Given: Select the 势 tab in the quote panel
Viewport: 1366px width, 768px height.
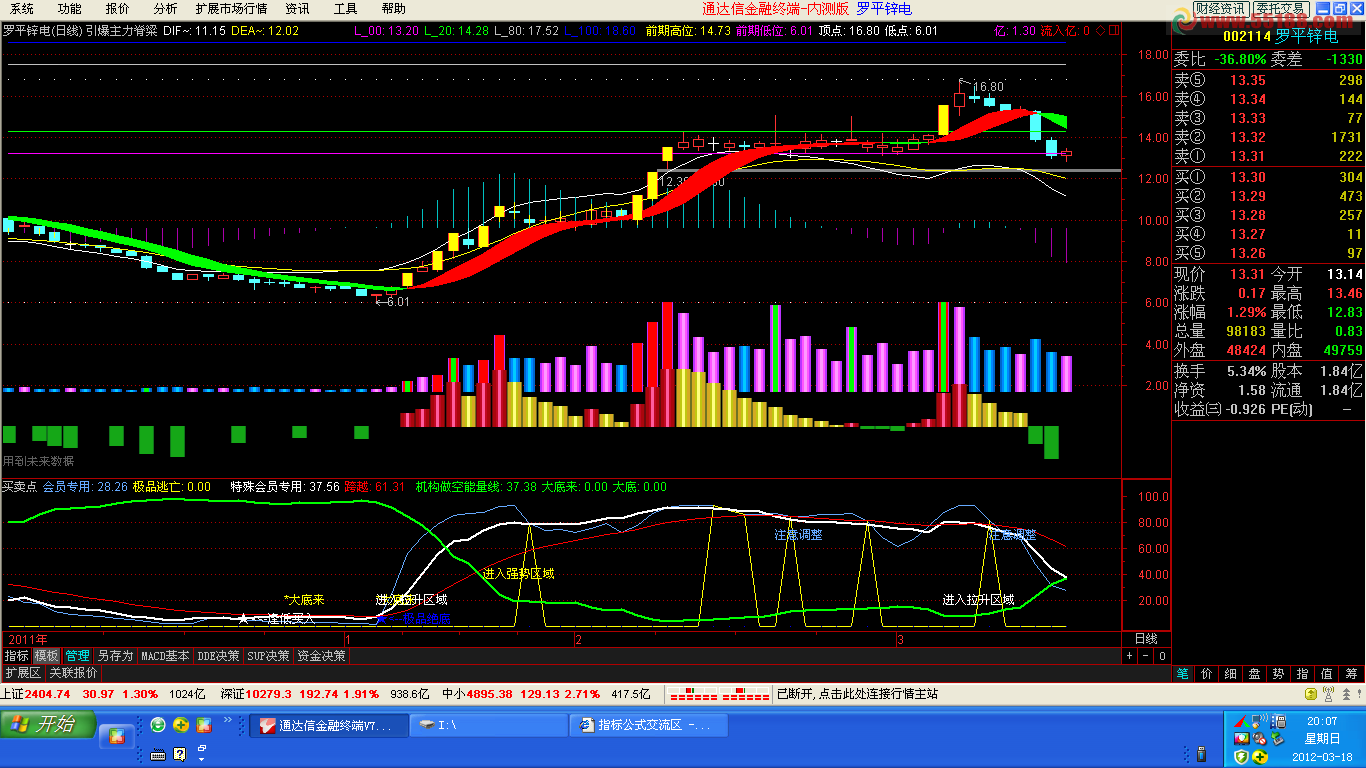Looking at the screenshot, I should [x=1279, y=674].
